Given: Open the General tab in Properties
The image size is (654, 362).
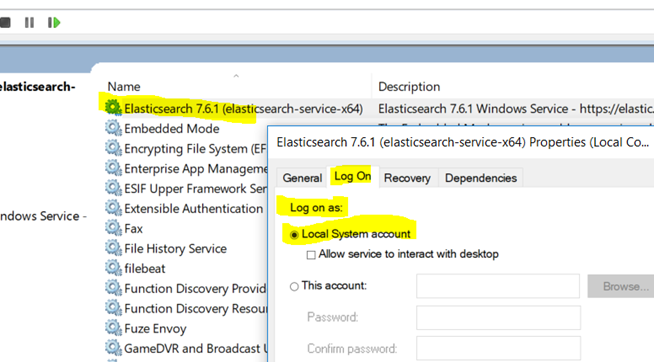Looking at the screenshot, I should tap(302, 178).
